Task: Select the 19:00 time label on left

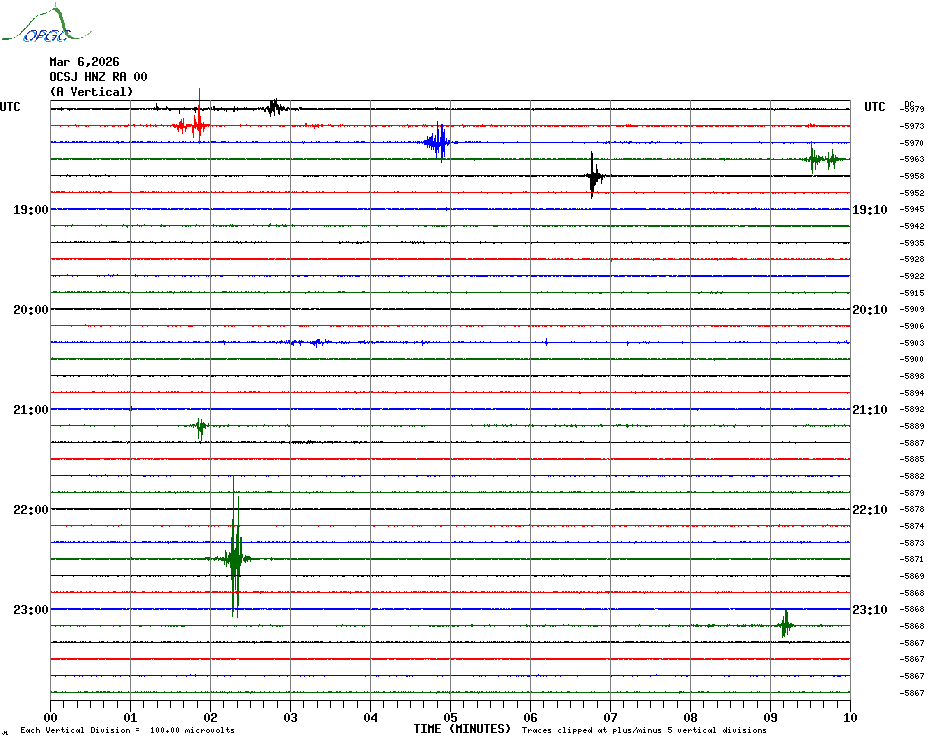Action: click(31, 210)
